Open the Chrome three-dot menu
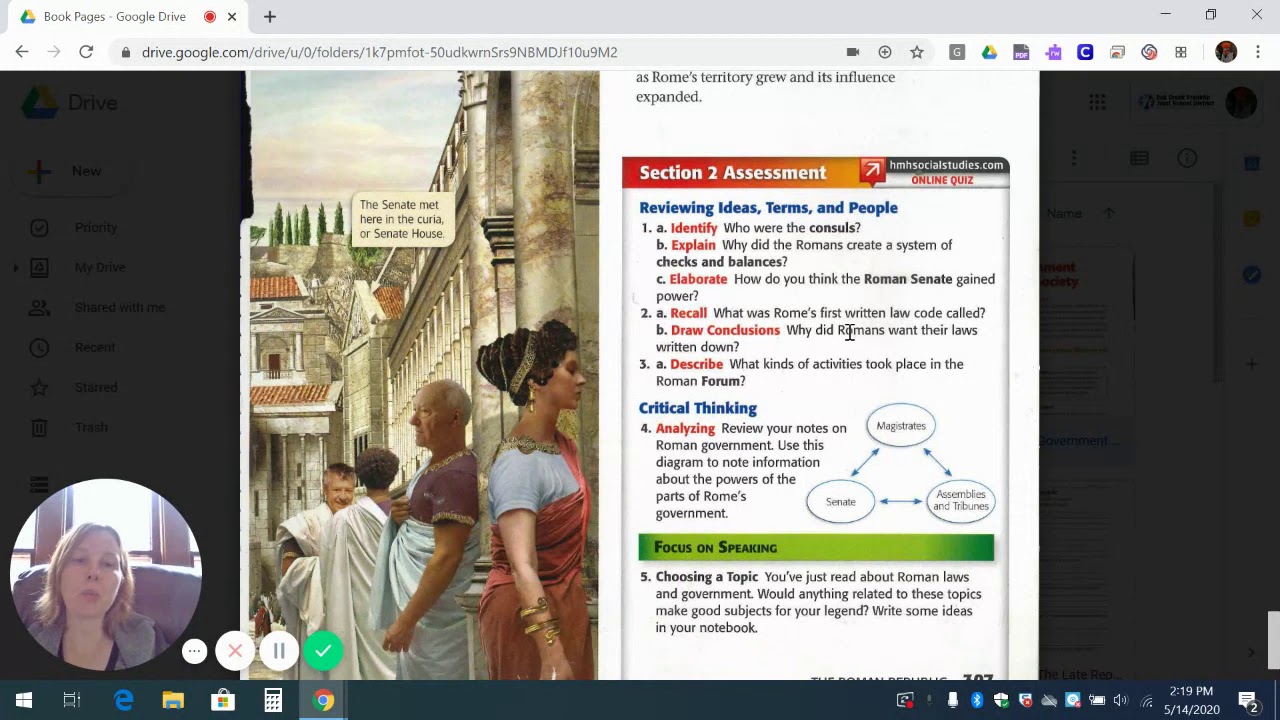 (x=1258, y=52)
